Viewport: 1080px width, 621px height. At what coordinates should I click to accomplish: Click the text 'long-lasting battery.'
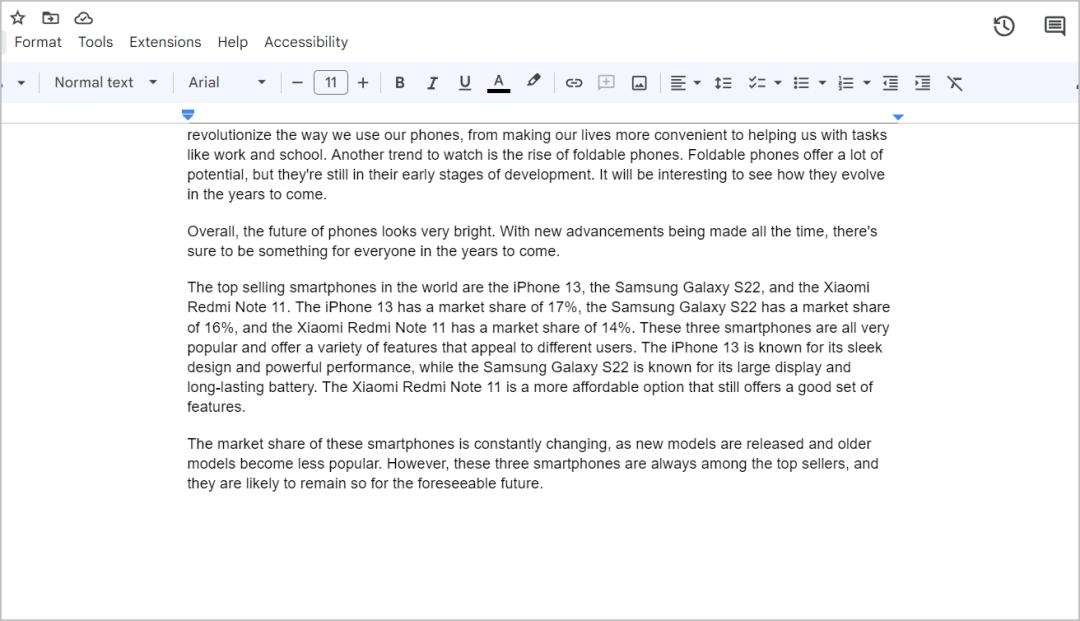252,387
